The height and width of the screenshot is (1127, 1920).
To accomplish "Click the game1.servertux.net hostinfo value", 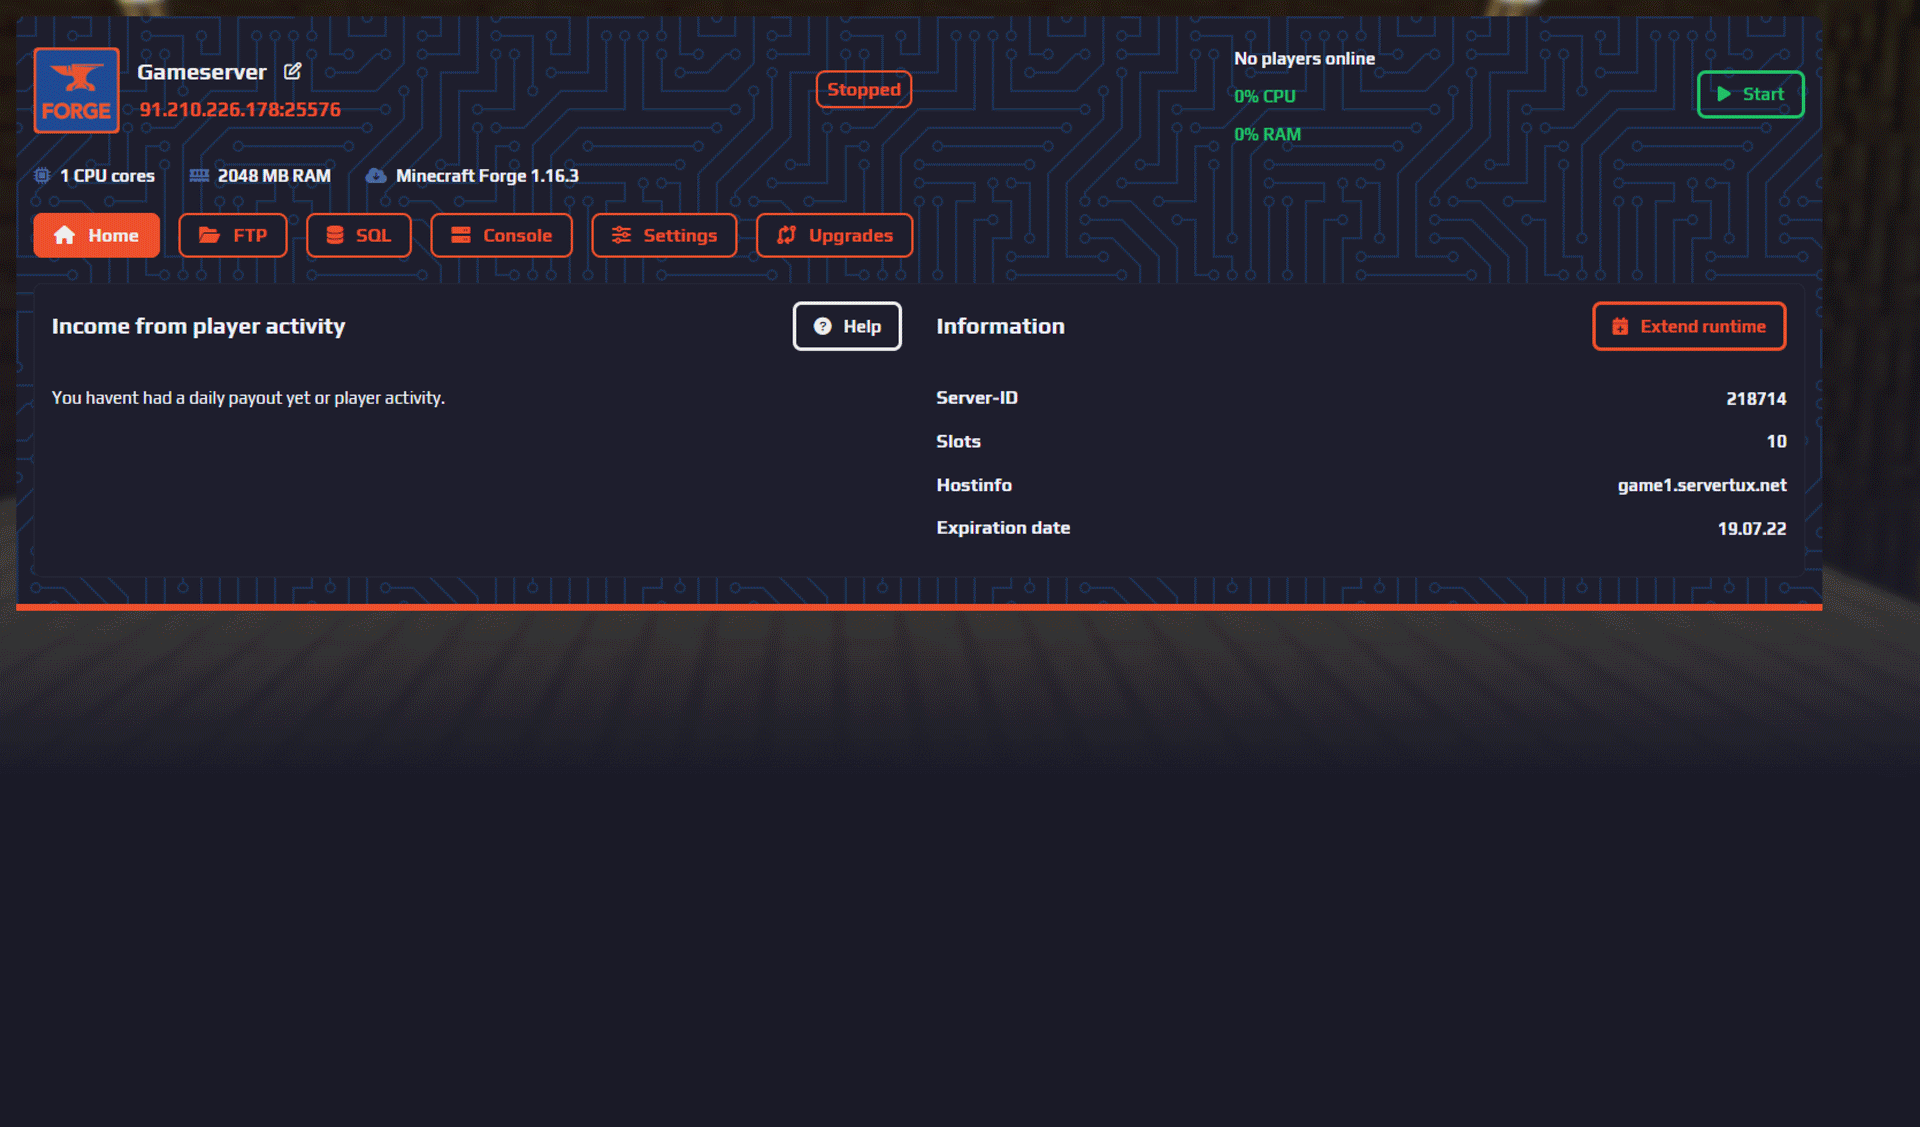I will (x=1701, y=485).
